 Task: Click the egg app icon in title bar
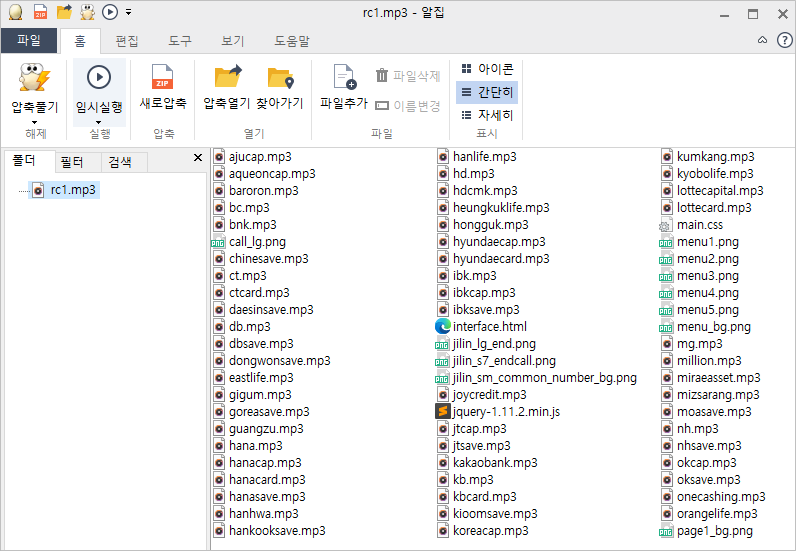16,12
